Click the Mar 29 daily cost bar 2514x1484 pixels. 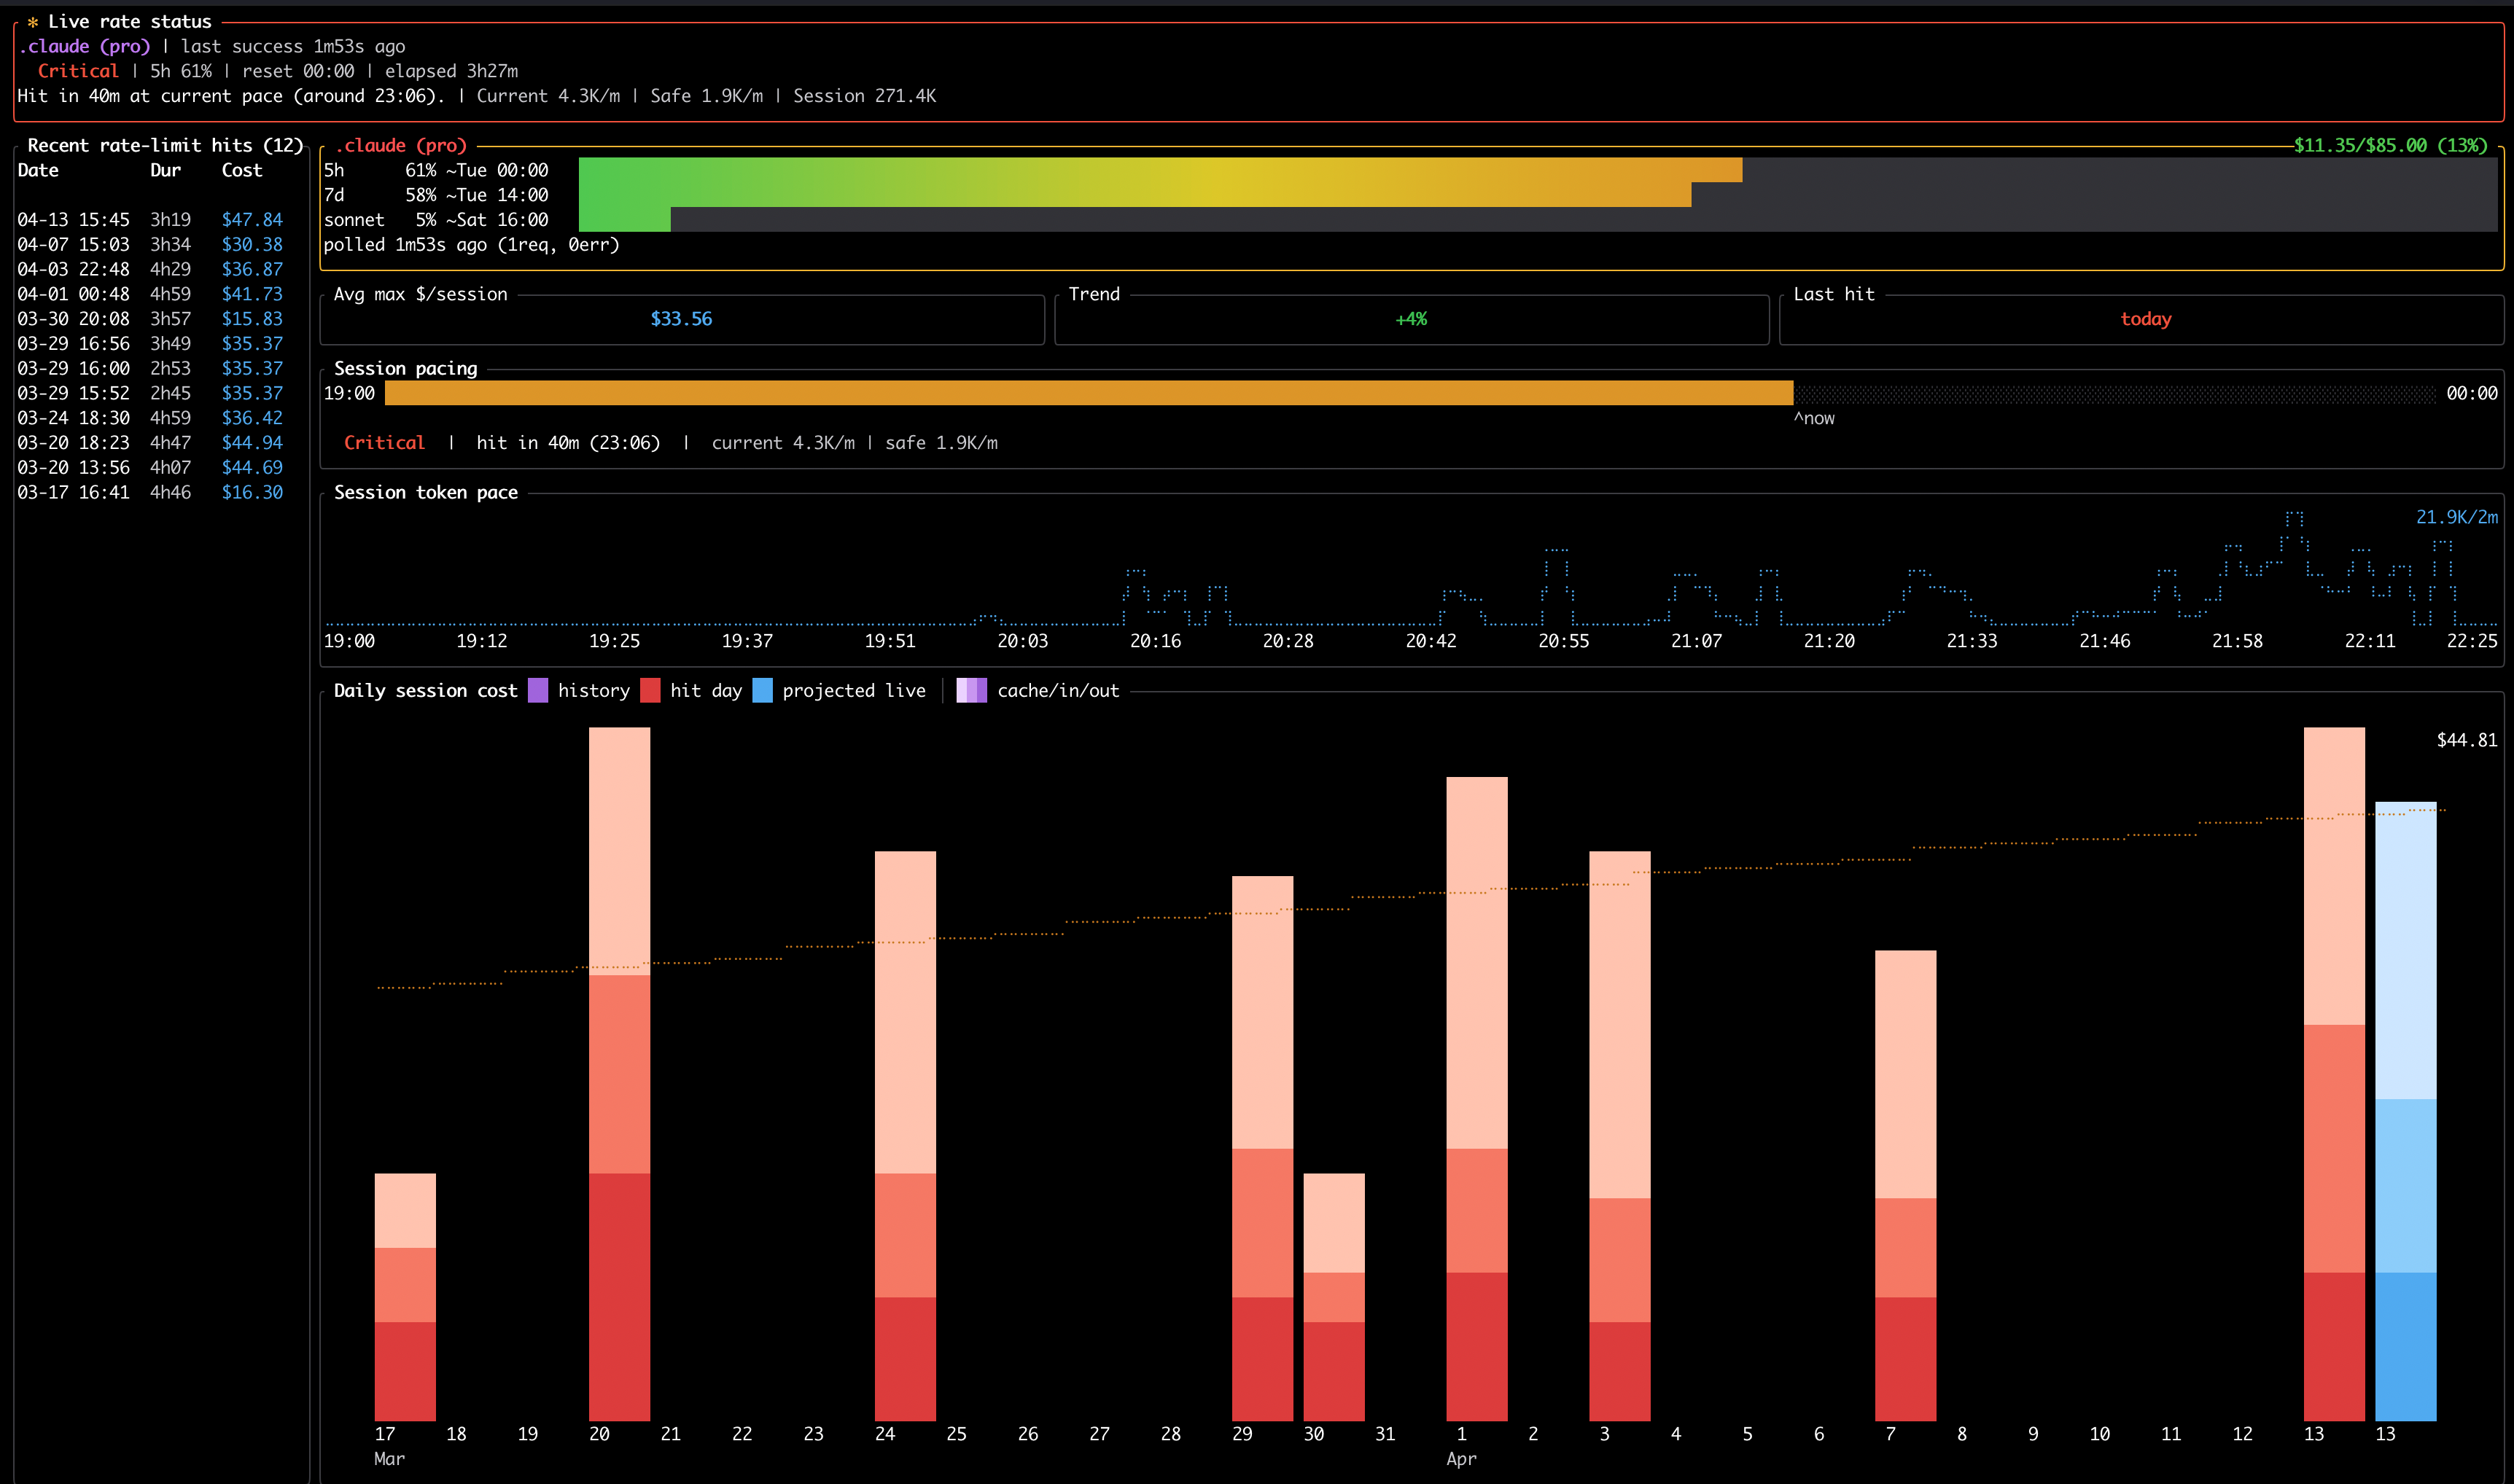click(x=1262, y=1148)
